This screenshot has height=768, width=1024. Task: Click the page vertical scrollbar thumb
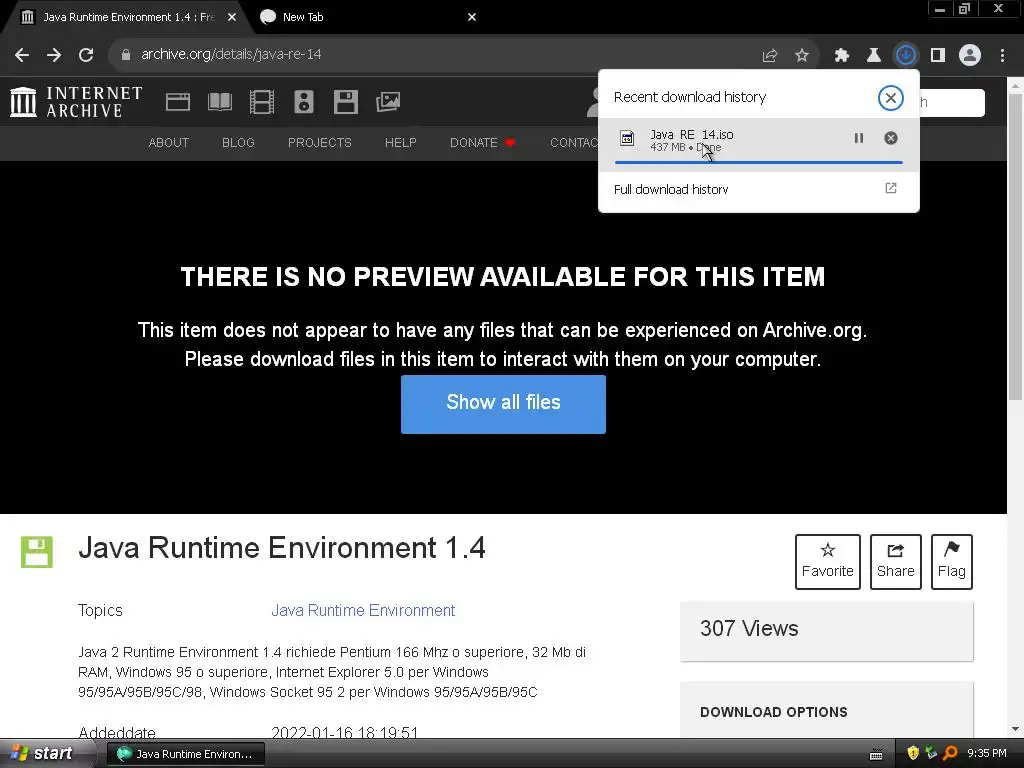click(1015, 247)
